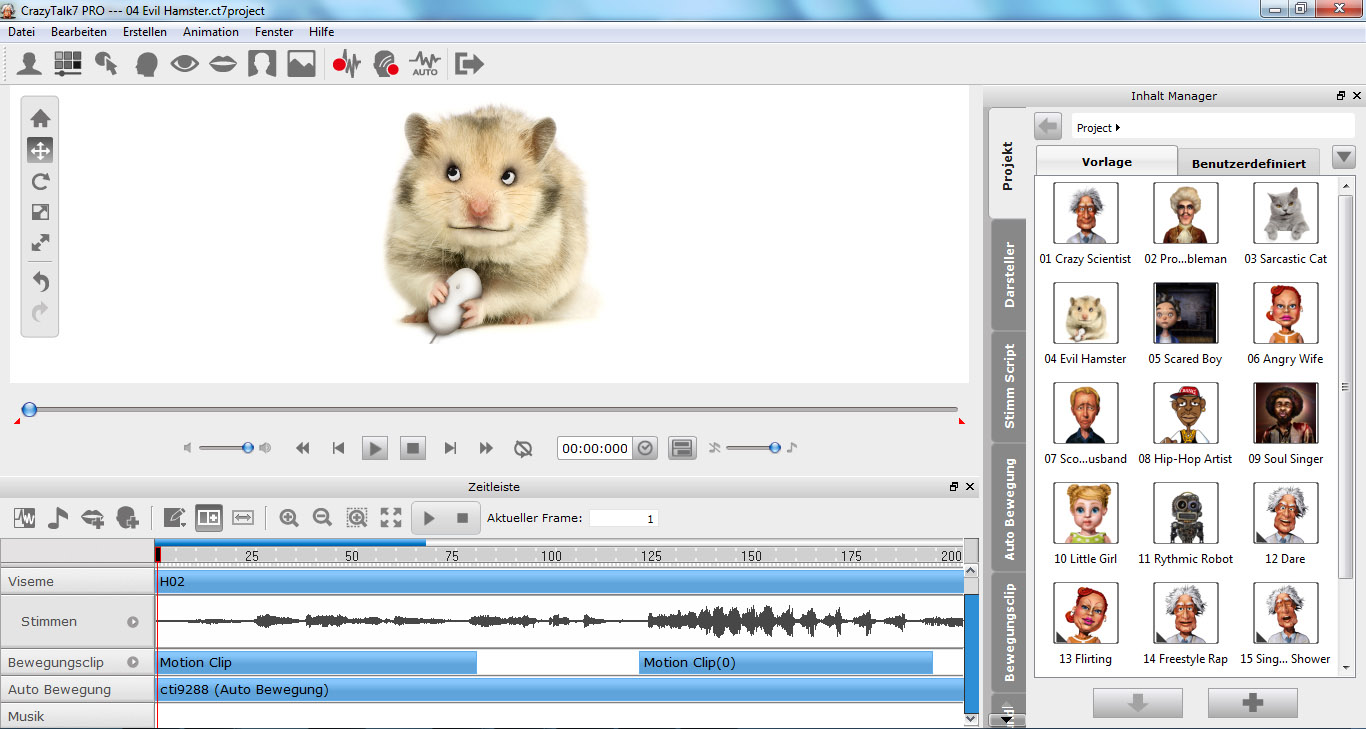
Task: Expand the Stimmen track arrow
Action: [x=133, y=622]
